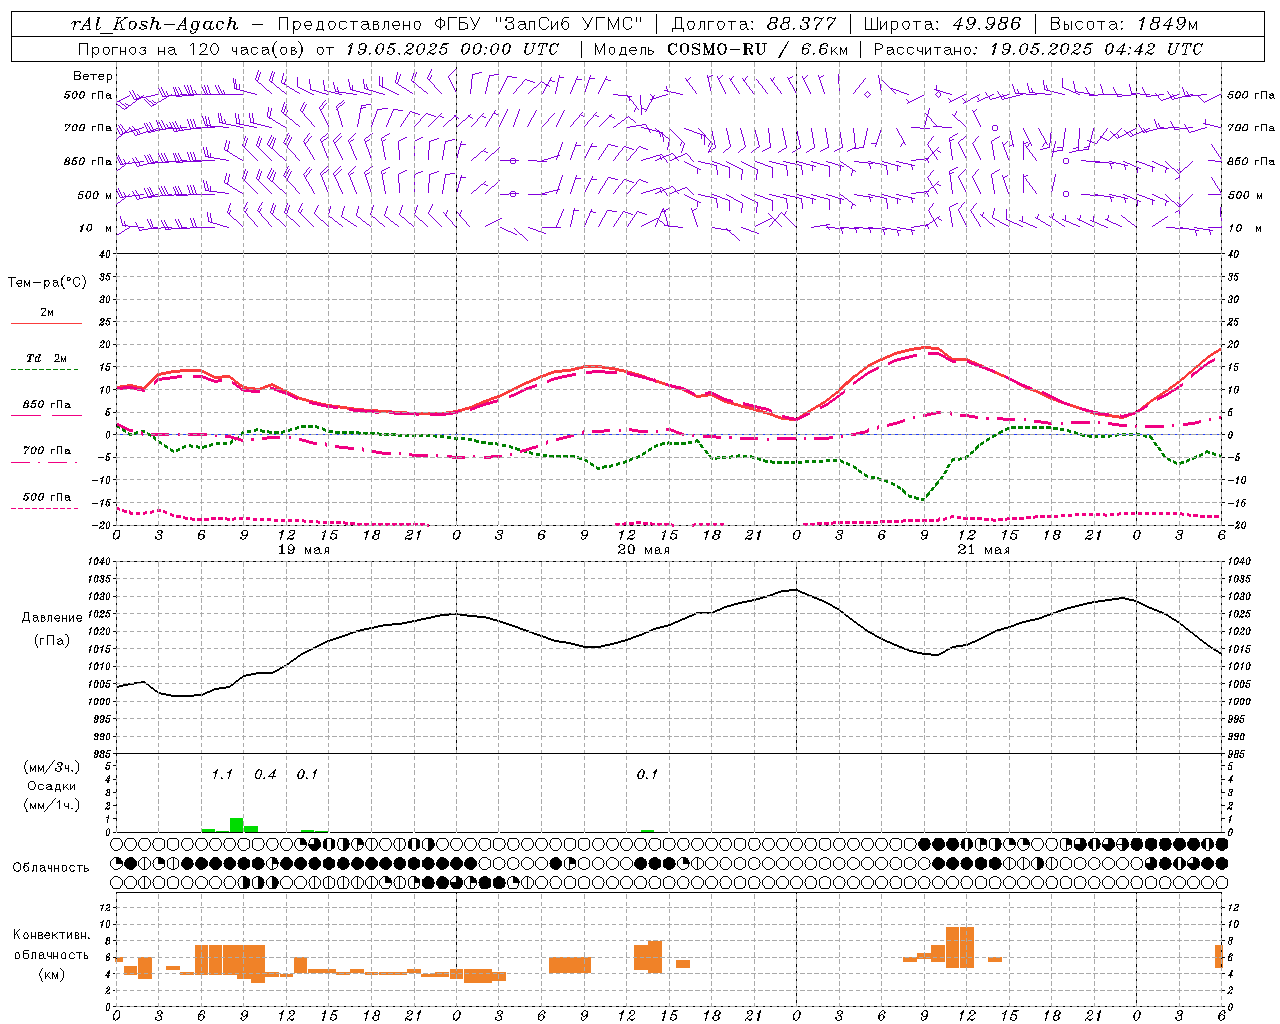Click the Тем-ра(°C) axis title
The height and width of the screenshot is (1024, 1280).
pyautogui.click(x=47, y=283)
